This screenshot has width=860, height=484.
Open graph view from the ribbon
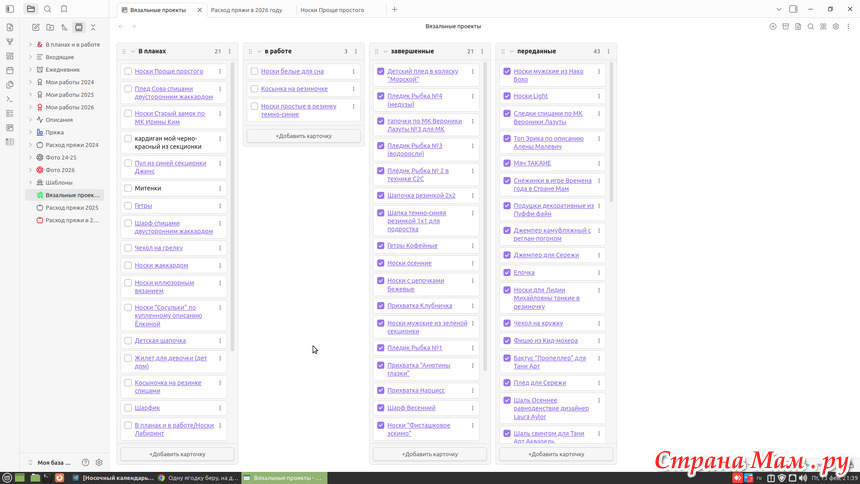pyautogui.click(x=9, y=41)
